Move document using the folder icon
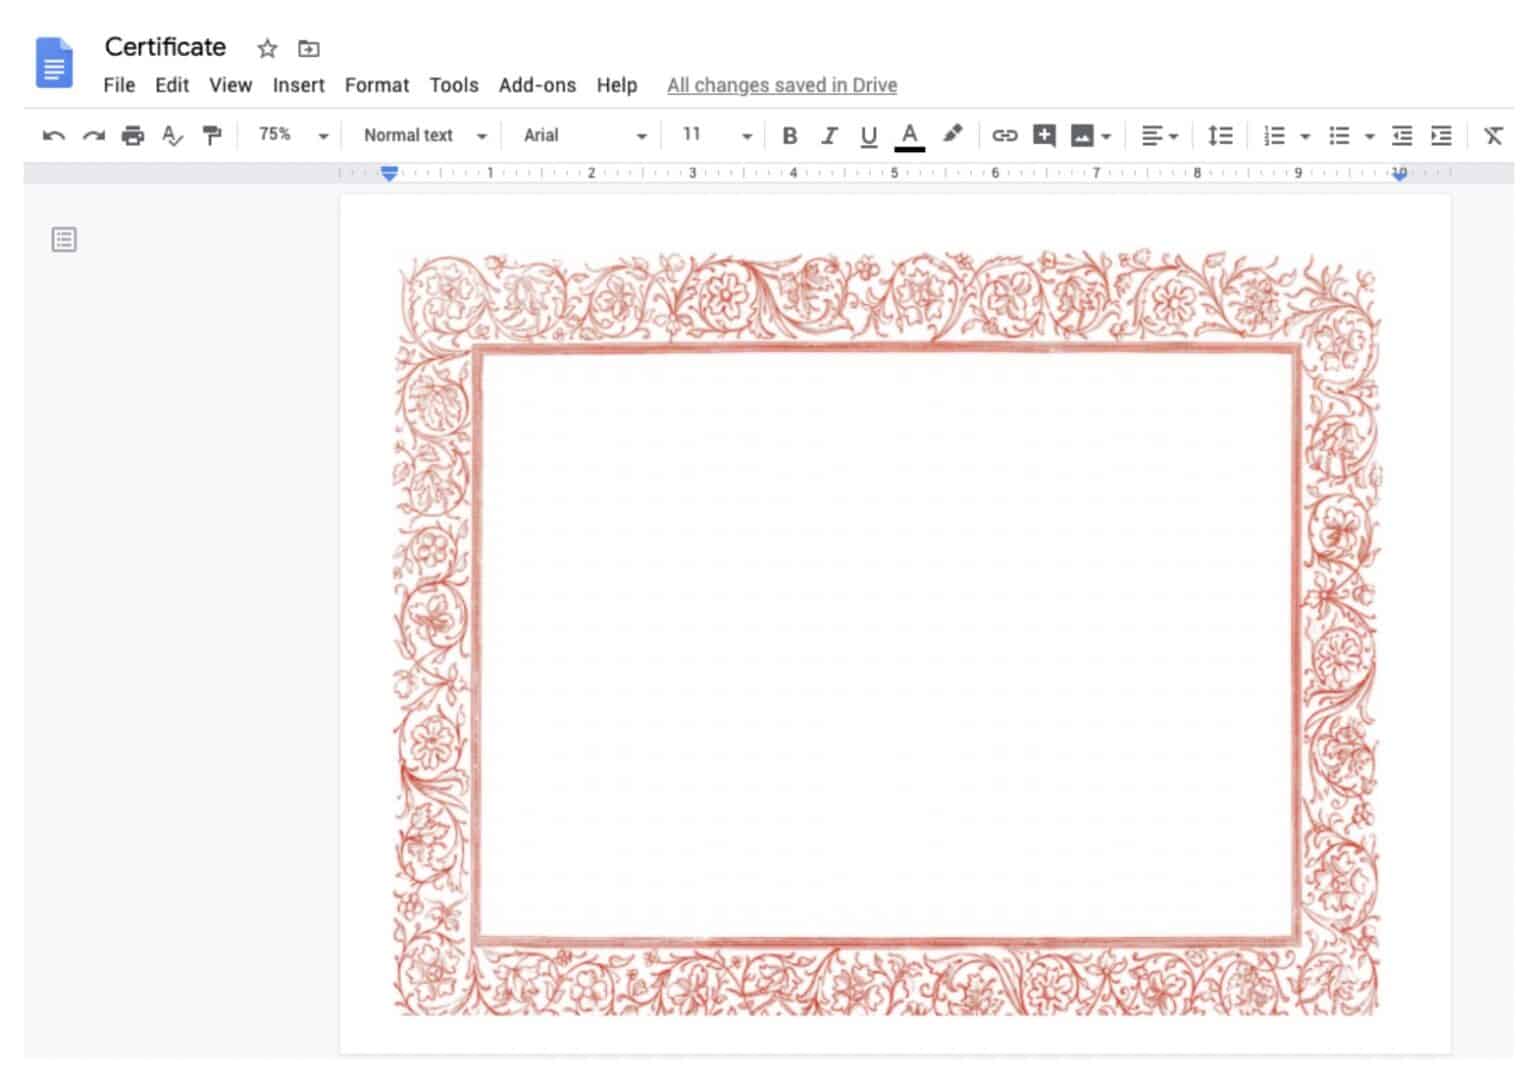 pos(309,48)
